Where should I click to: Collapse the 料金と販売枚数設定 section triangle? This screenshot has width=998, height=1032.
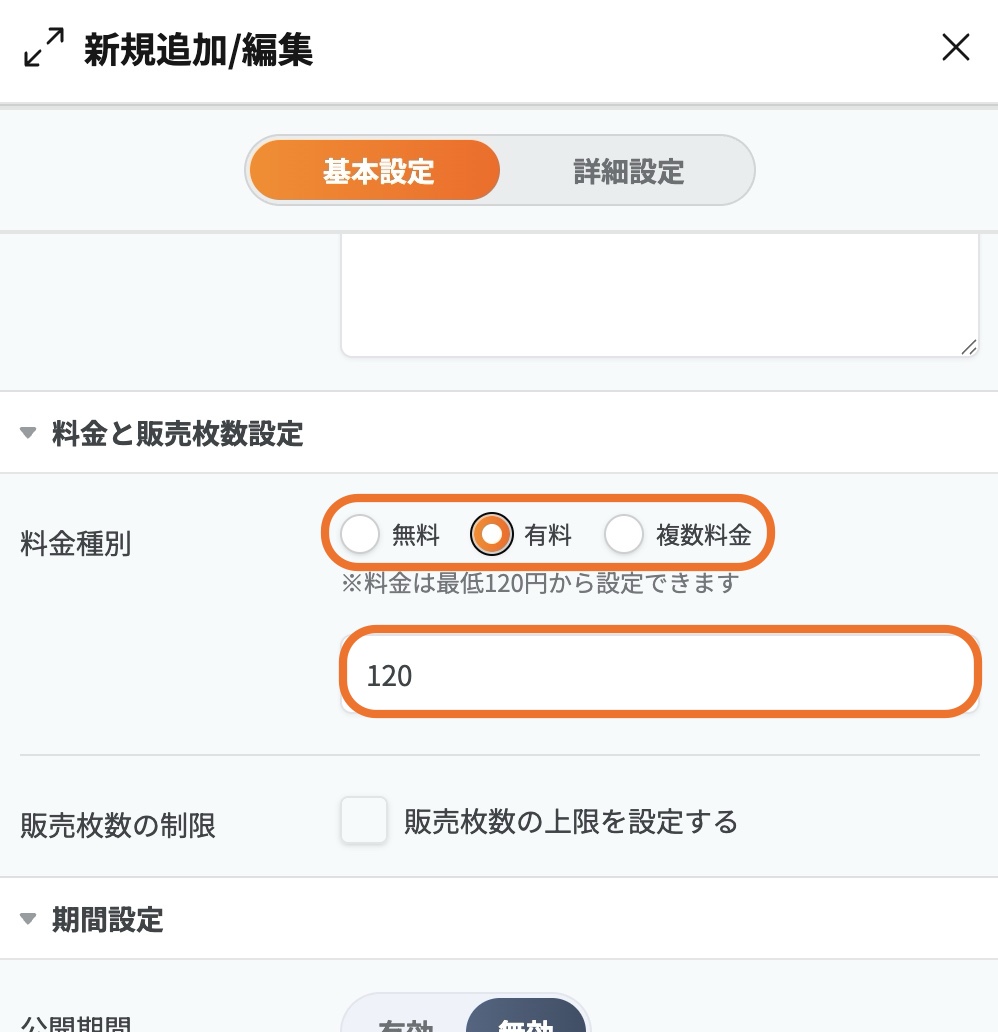[x=28, y=434]
